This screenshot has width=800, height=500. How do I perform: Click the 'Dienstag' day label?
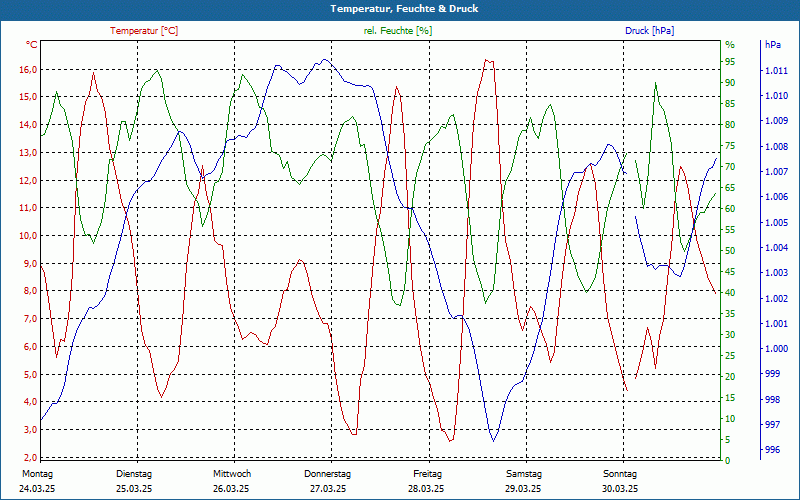click(134, 474)
